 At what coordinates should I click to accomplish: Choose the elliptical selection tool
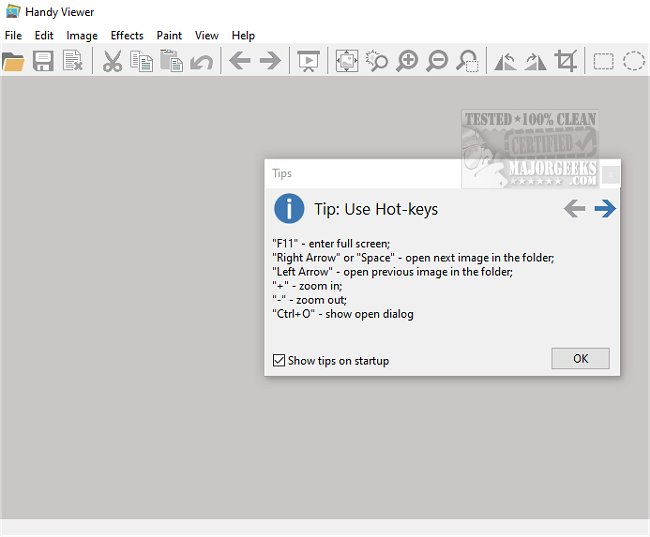(634, 62)
